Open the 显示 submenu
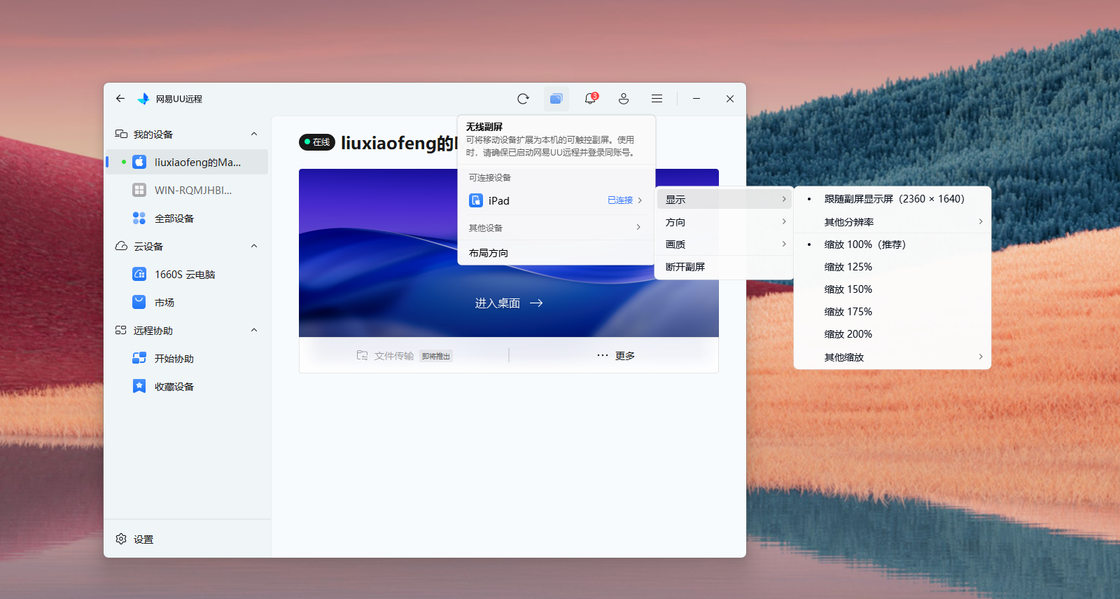The width and height of the screenshot is (1120, 599). point(724,200)
